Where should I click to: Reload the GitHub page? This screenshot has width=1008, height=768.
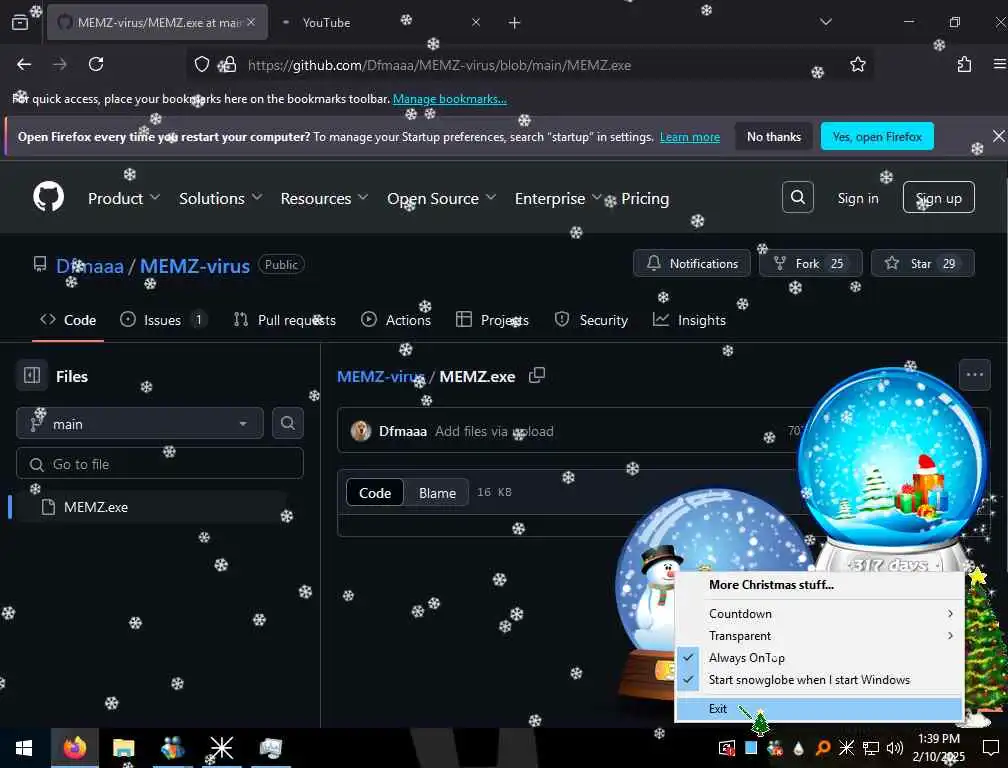[96, 64]
